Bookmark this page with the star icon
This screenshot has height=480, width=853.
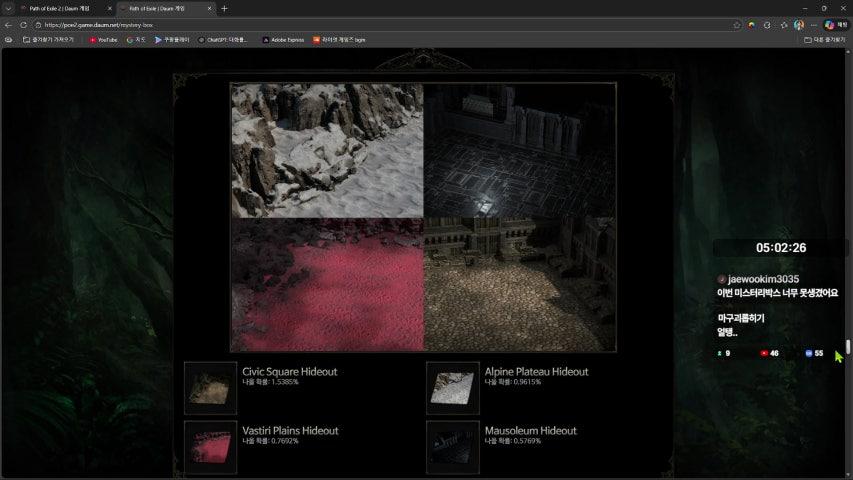(737, 25)
